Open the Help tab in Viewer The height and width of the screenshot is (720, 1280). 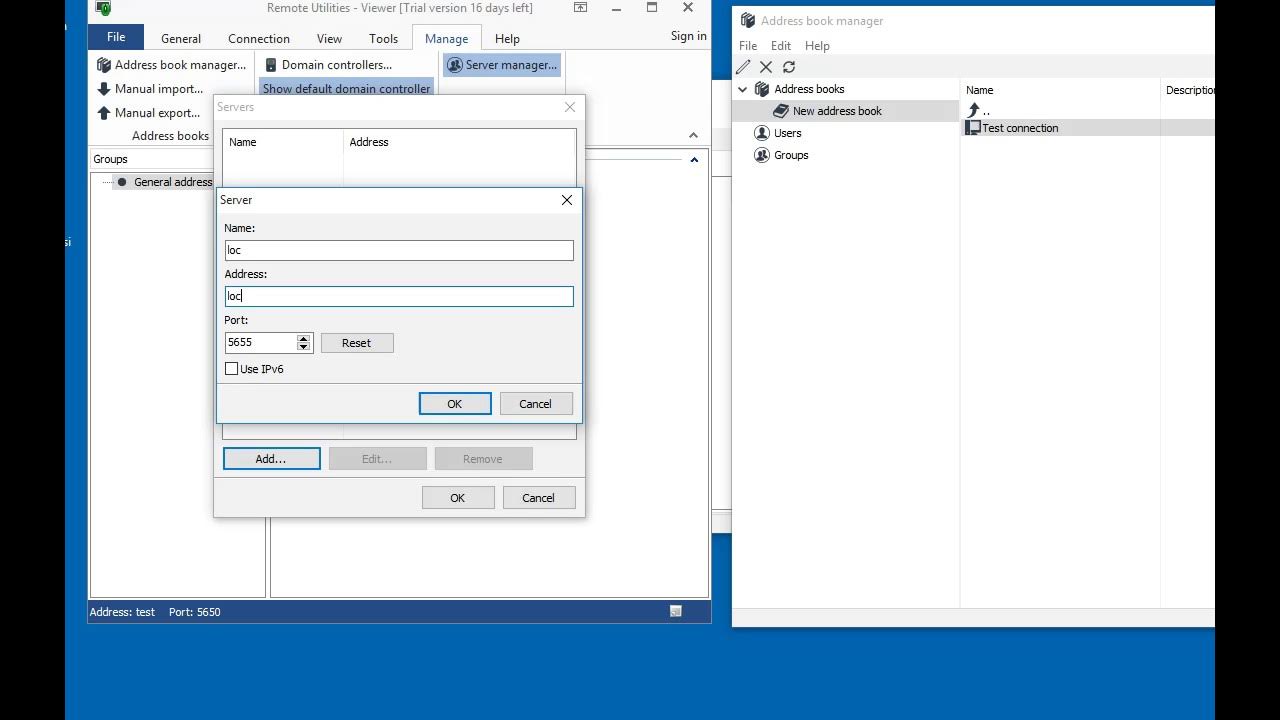[507, 39]
